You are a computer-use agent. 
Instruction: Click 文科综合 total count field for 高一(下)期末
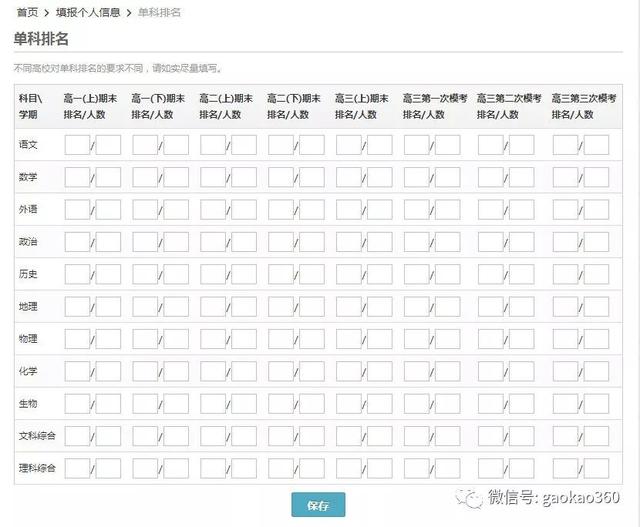pyautogui.click(x=176, y=436)
